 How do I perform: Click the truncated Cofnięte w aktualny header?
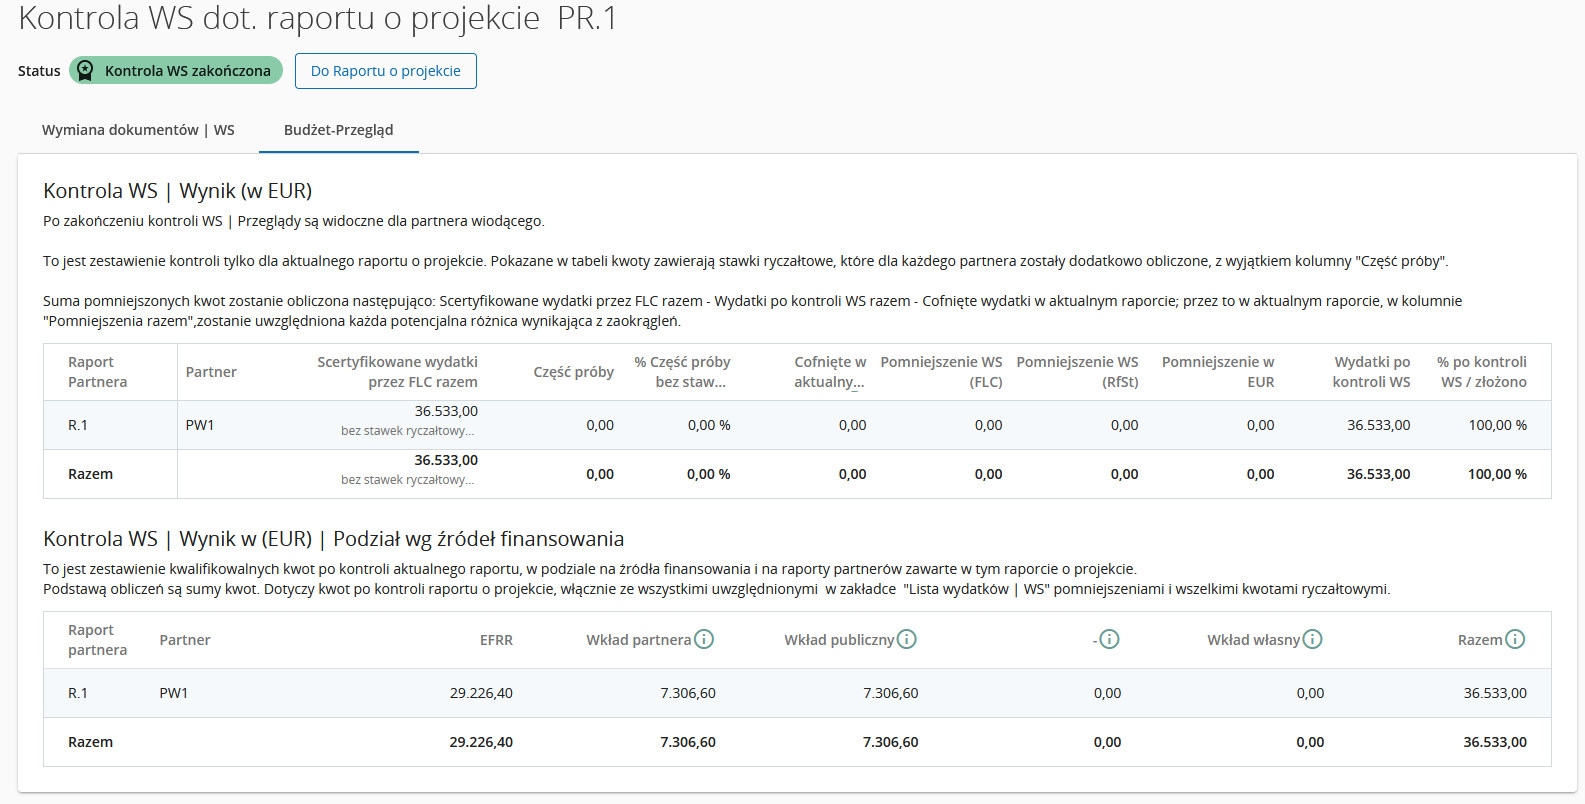pyautogui.click(x=830, y=372)
